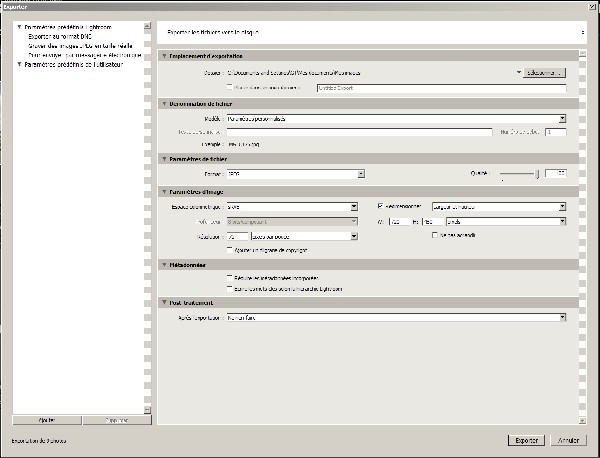Enable the Lightroom keyword hierarchy checkbox
This screenshot has width=600, height=458.
click(229, 288)
